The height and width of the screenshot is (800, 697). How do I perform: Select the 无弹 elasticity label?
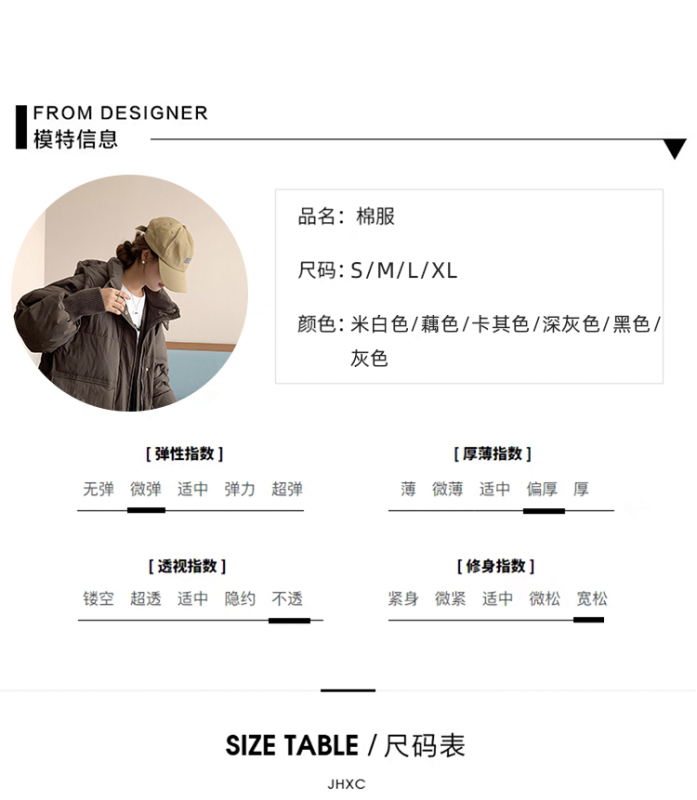click(98, 489)
